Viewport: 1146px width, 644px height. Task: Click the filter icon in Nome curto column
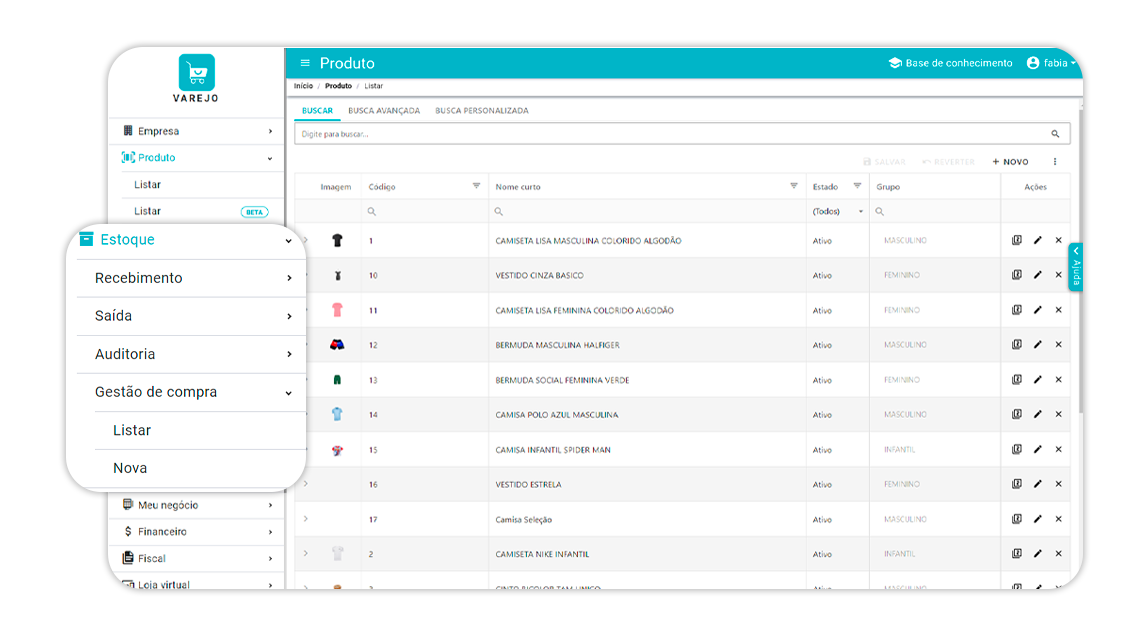click(794, 186)
